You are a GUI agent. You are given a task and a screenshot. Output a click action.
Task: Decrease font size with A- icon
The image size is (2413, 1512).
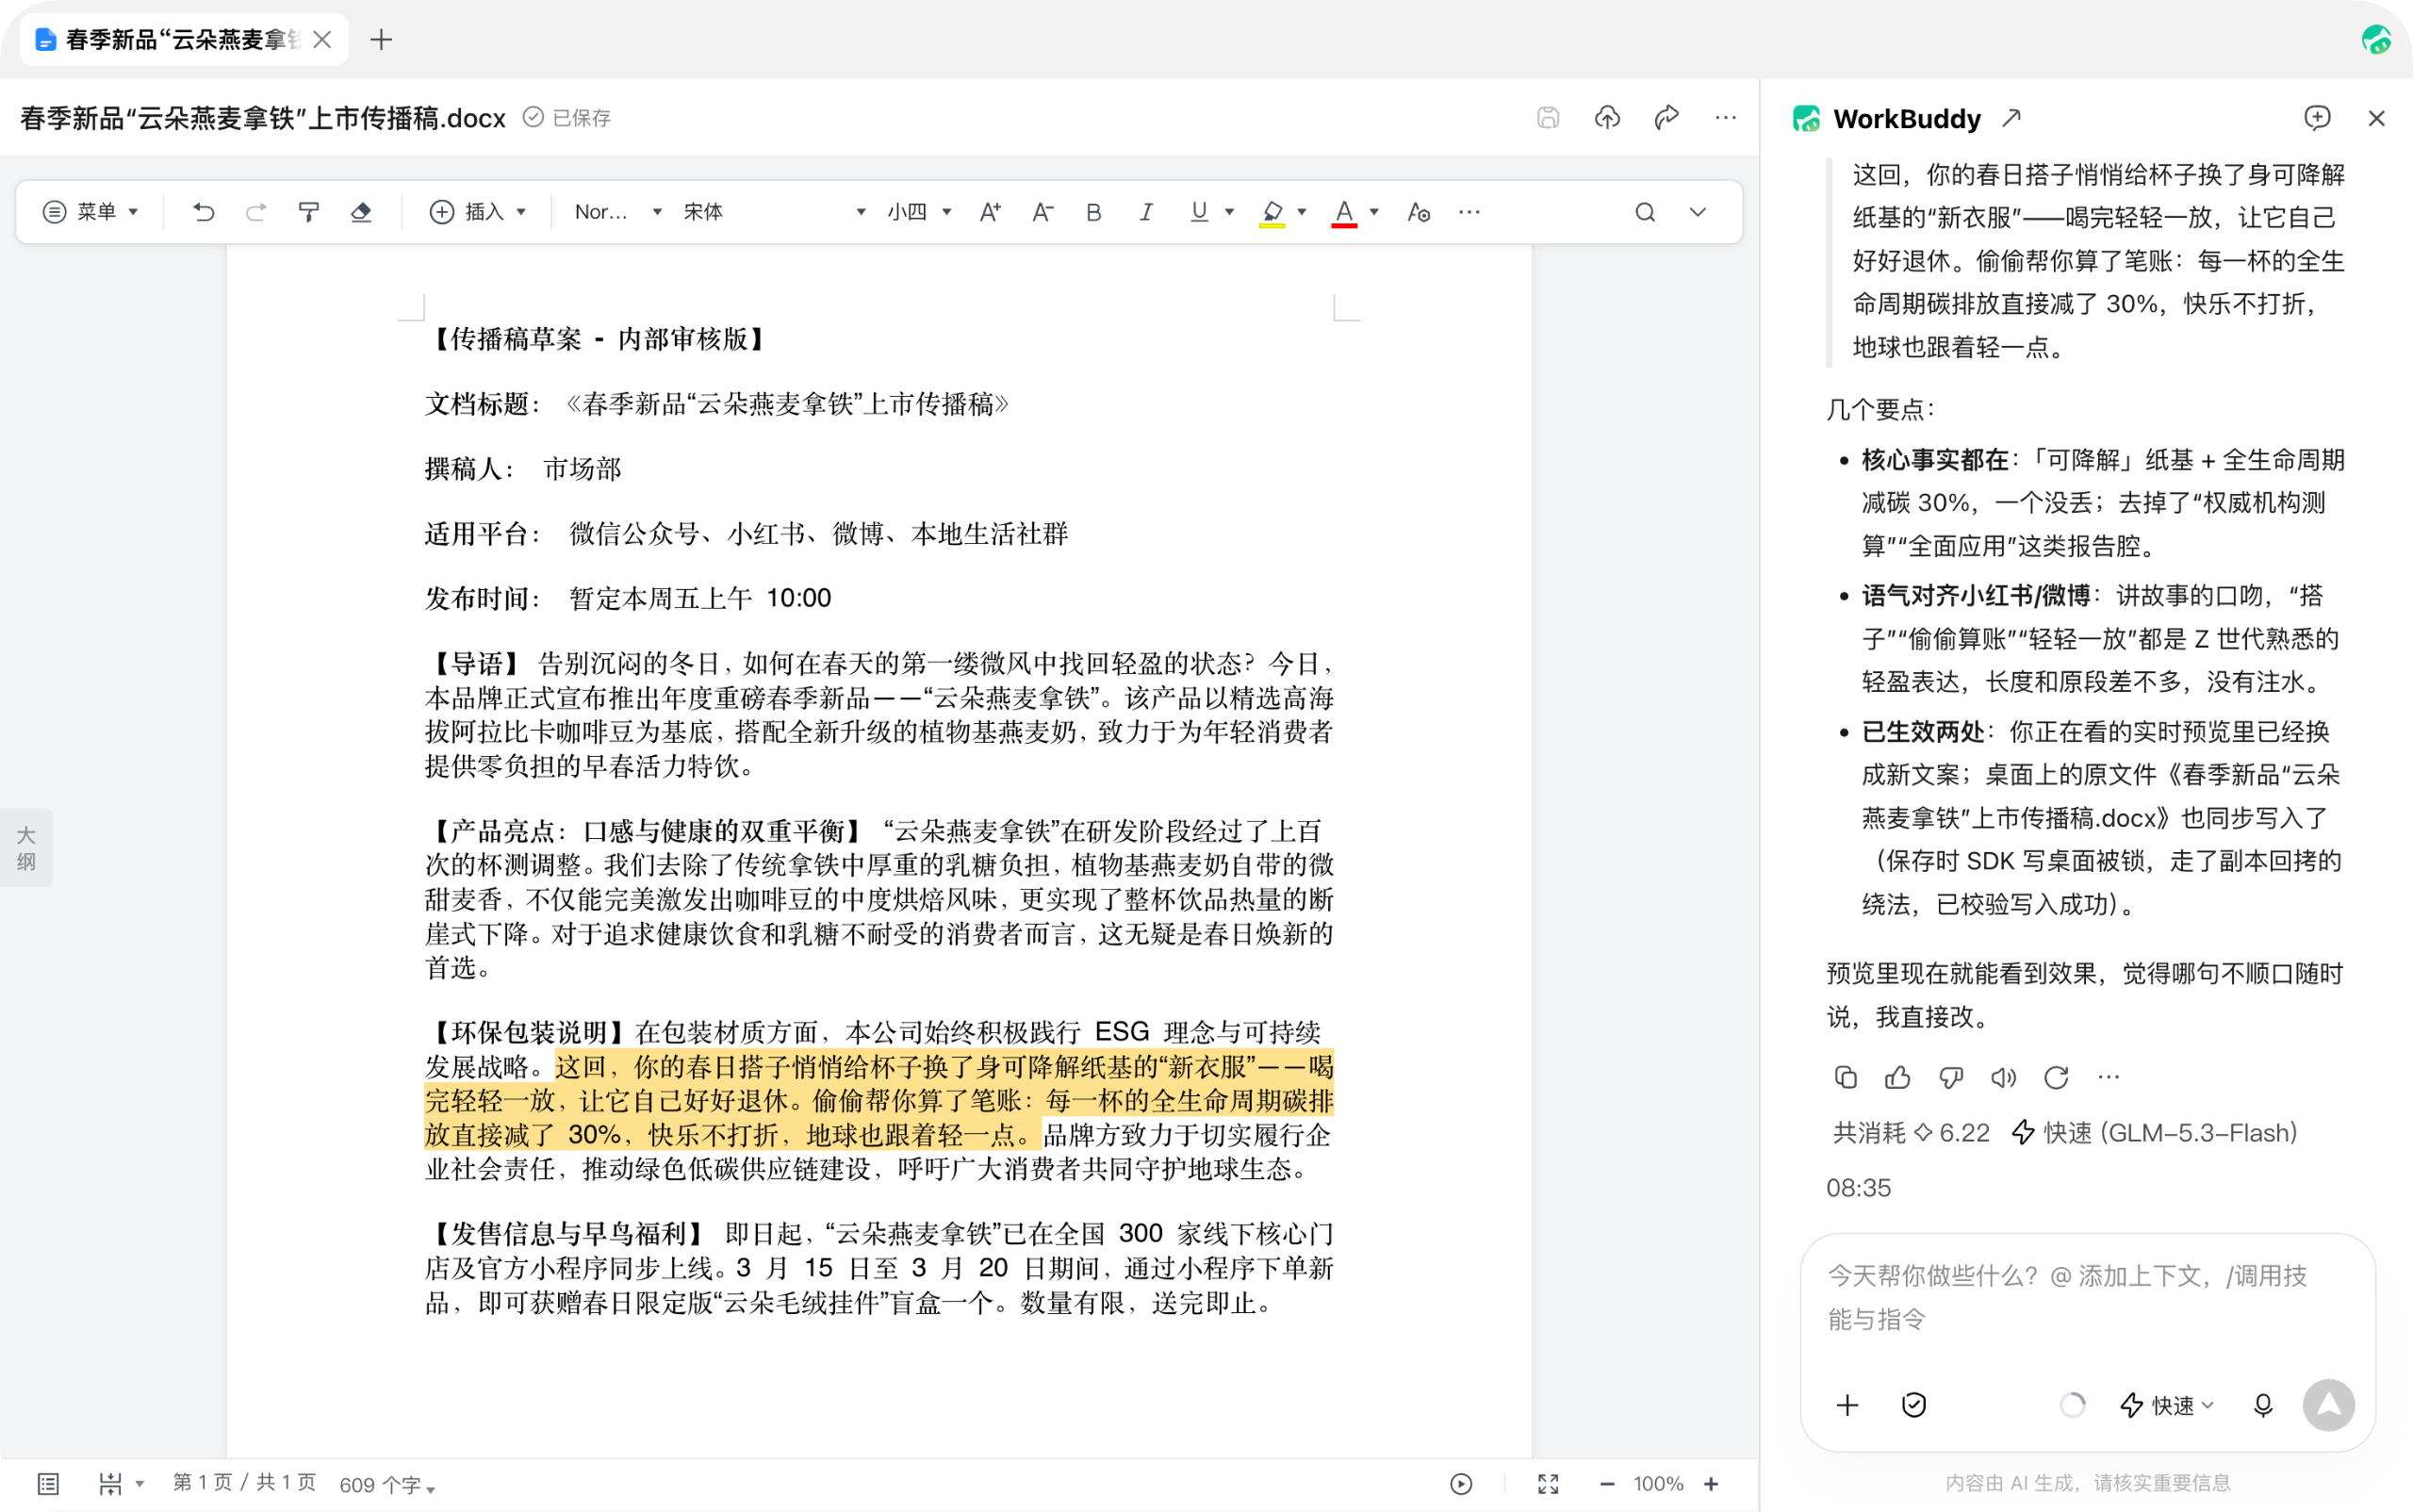pyautogui.click(x=1042, y=212)
